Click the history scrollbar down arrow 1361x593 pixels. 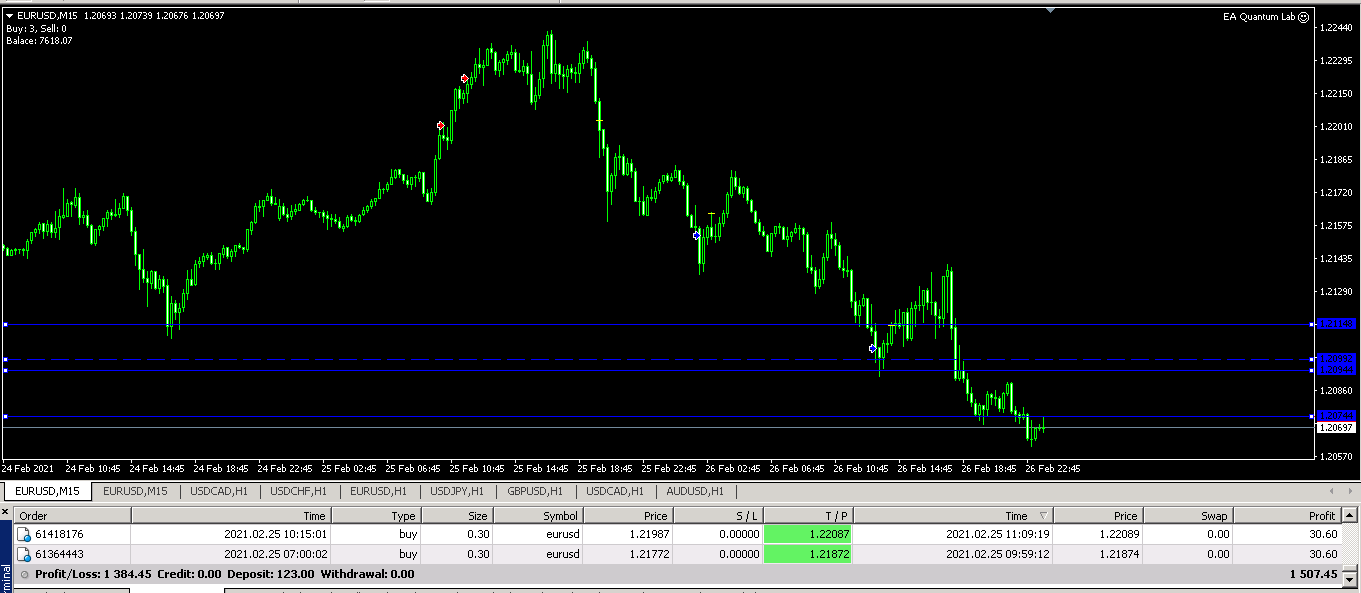1352,578
